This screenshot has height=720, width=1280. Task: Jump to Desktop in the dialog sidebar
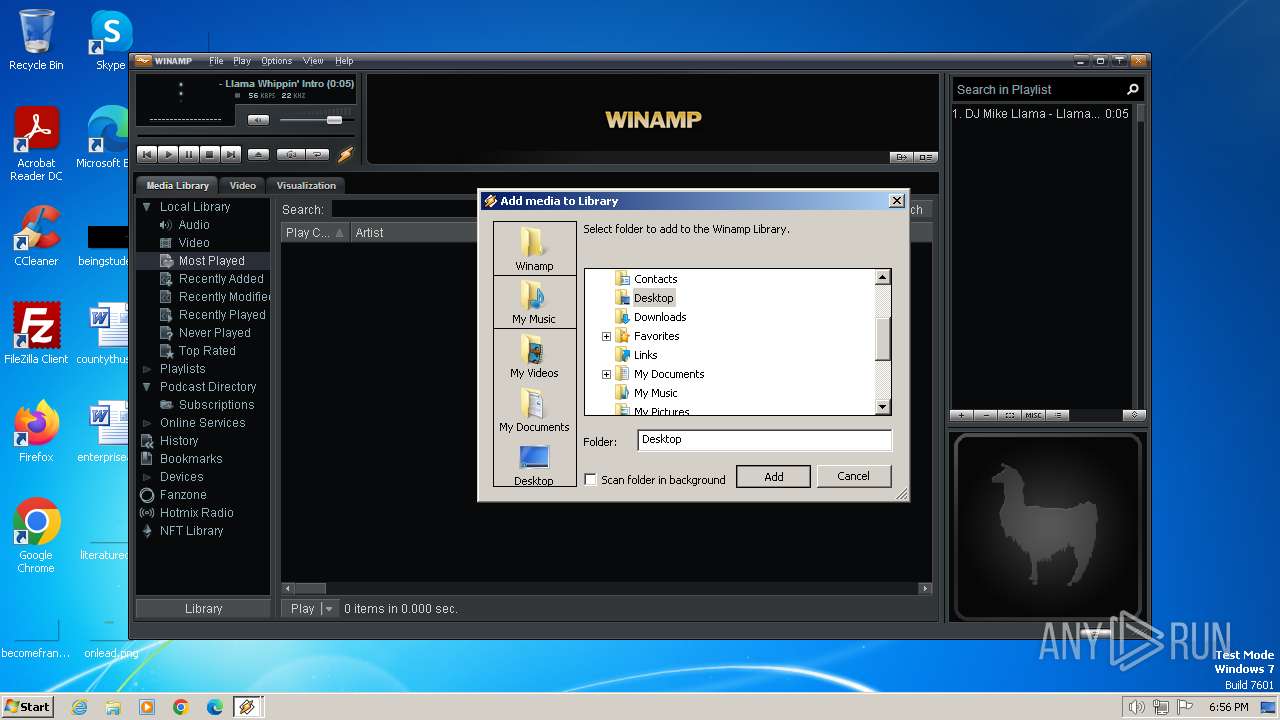[534, 464]
